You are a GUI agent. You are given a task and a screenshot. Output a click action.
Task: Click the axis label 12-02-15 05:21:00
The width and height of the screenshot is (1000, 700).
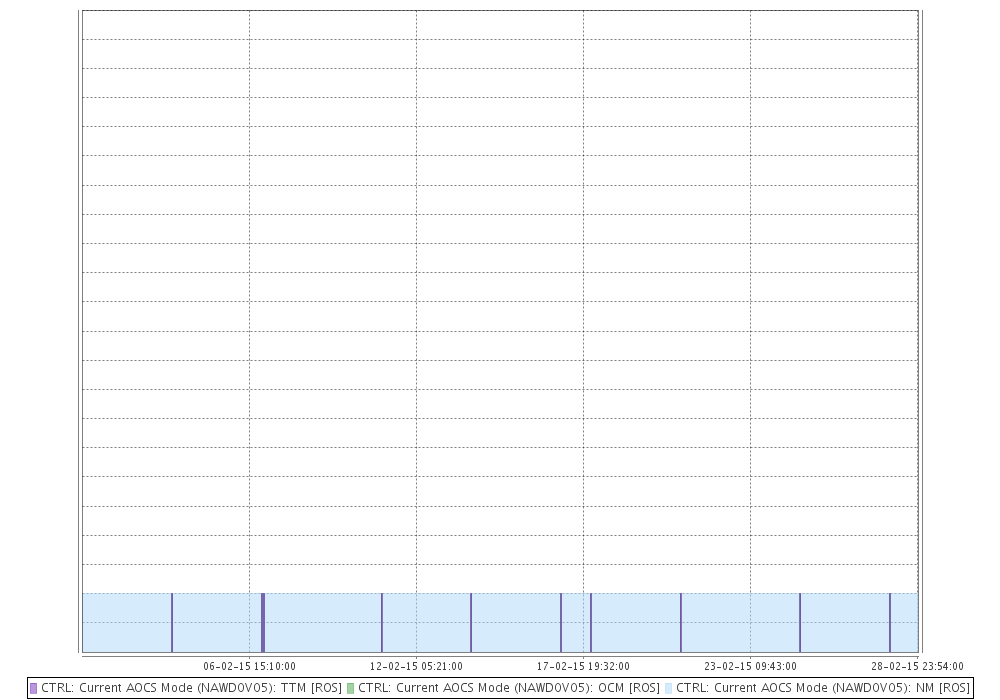416,666
